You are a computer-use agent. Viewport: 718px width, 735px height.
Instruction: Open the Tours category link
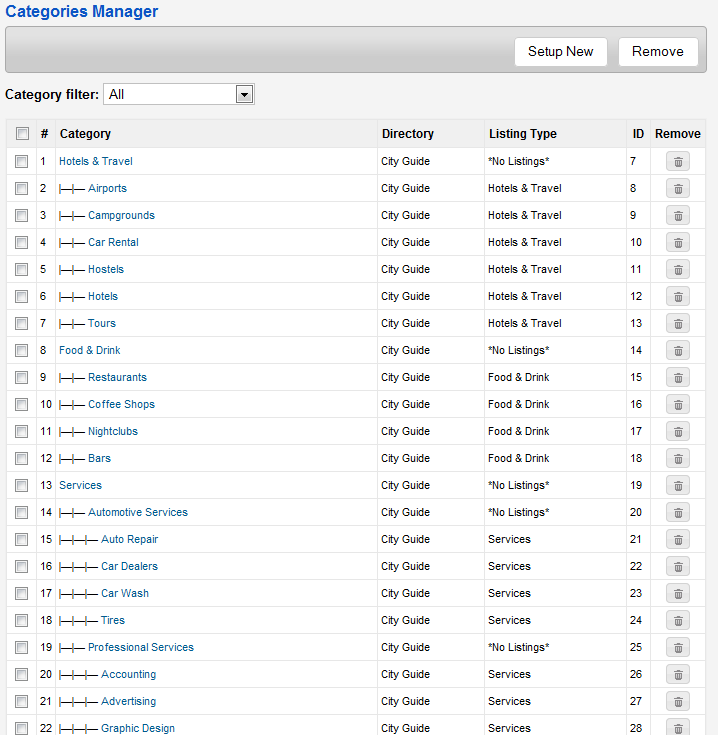(101, 323)
